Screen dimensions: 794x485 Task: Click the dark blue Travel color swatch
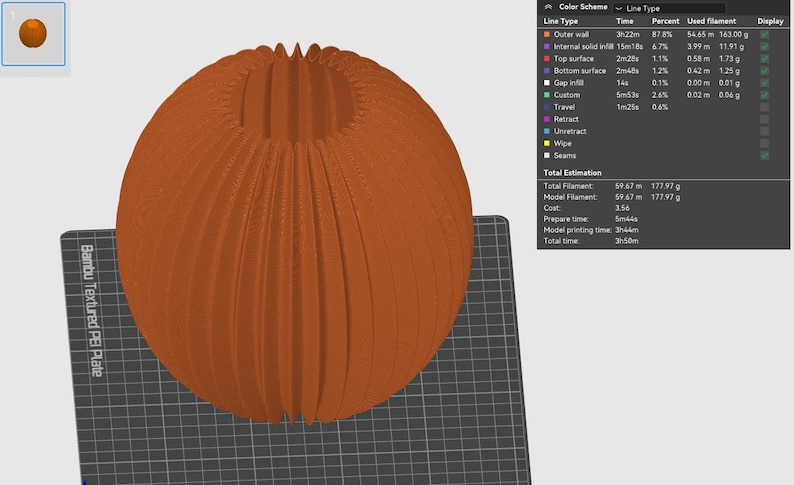(x=547, y=107)
